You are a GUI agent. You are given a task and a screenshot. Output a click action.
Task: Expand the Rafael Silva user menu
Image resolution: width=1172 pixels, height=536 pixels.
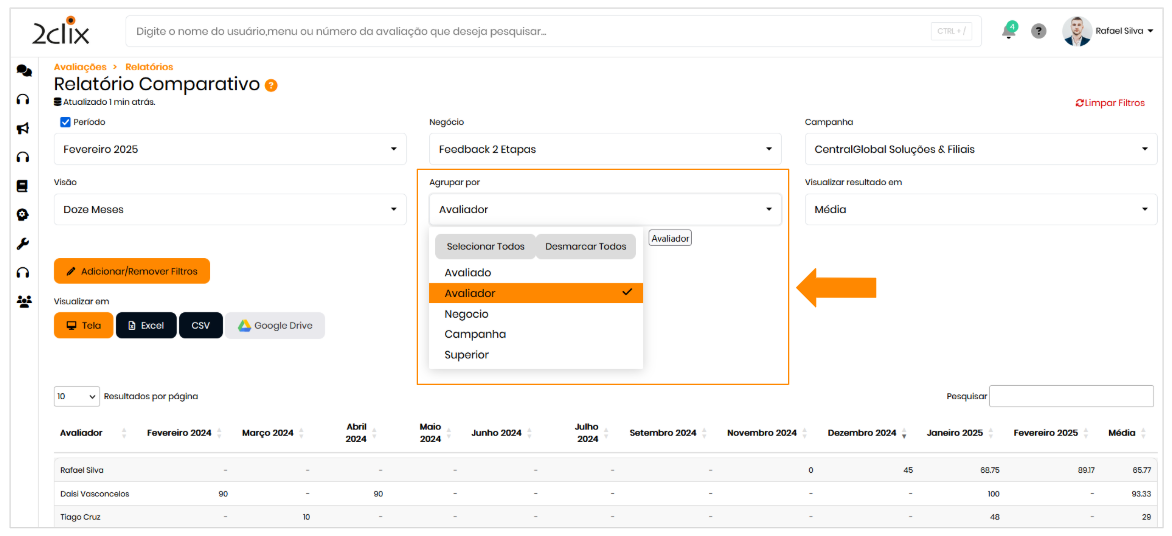click(x=1108, y=31)
